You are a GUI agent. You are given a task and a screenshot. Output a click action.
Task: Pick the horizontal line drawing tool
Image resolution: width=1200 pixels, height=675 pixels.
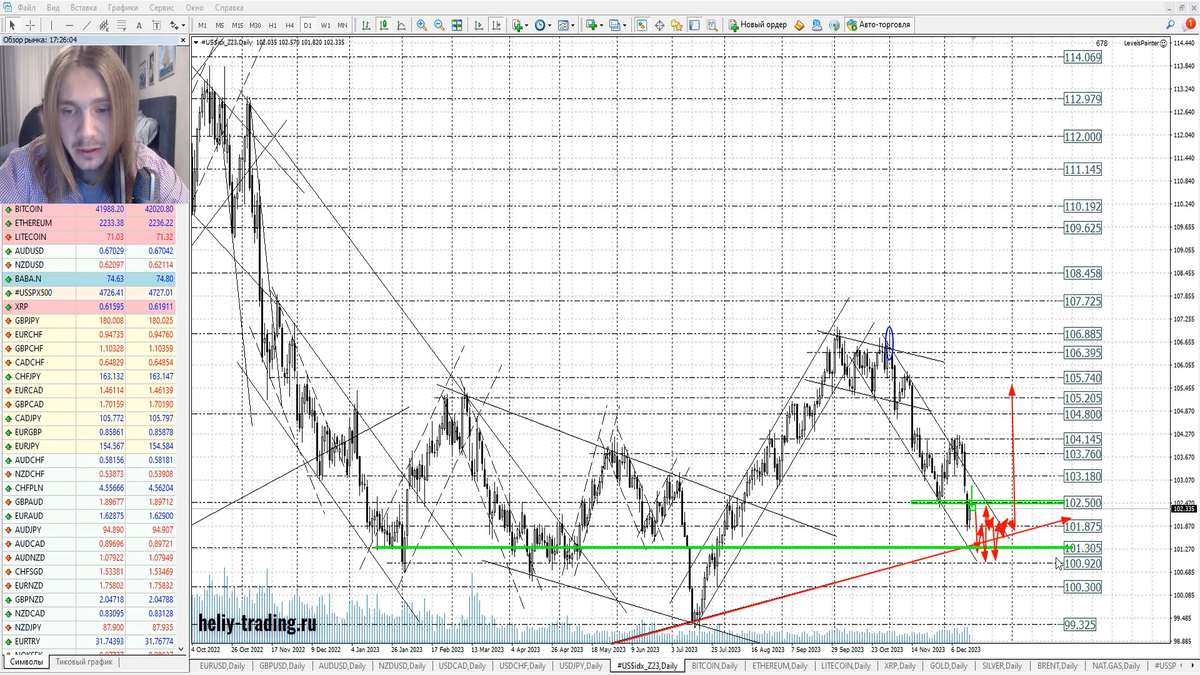coord(69,24)
